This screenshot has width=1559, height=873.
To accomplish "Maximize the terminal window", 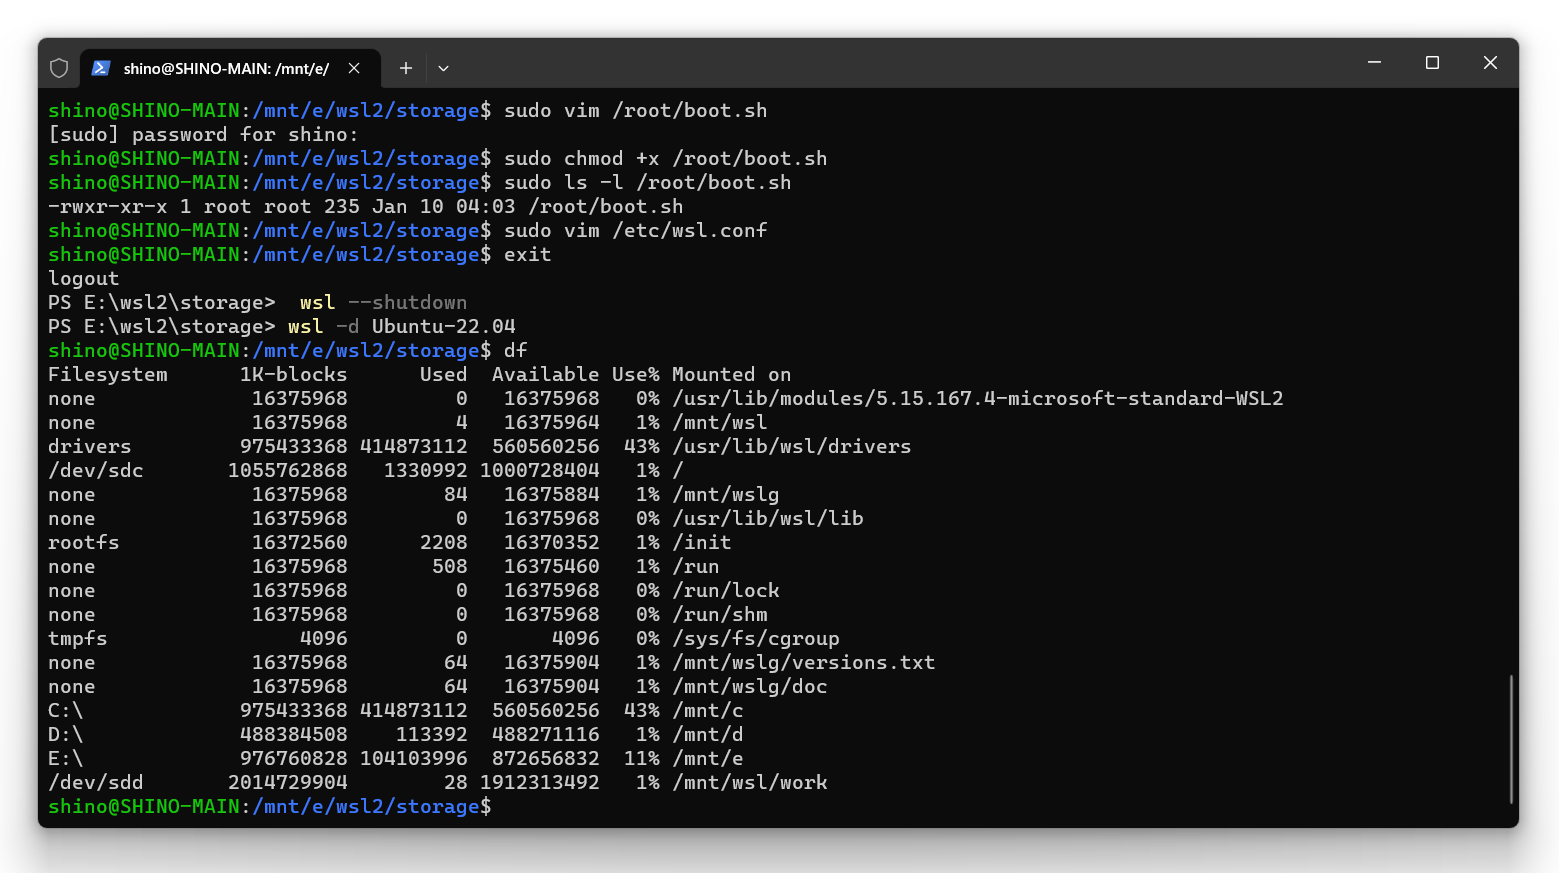I will [x=1432, y=62].
